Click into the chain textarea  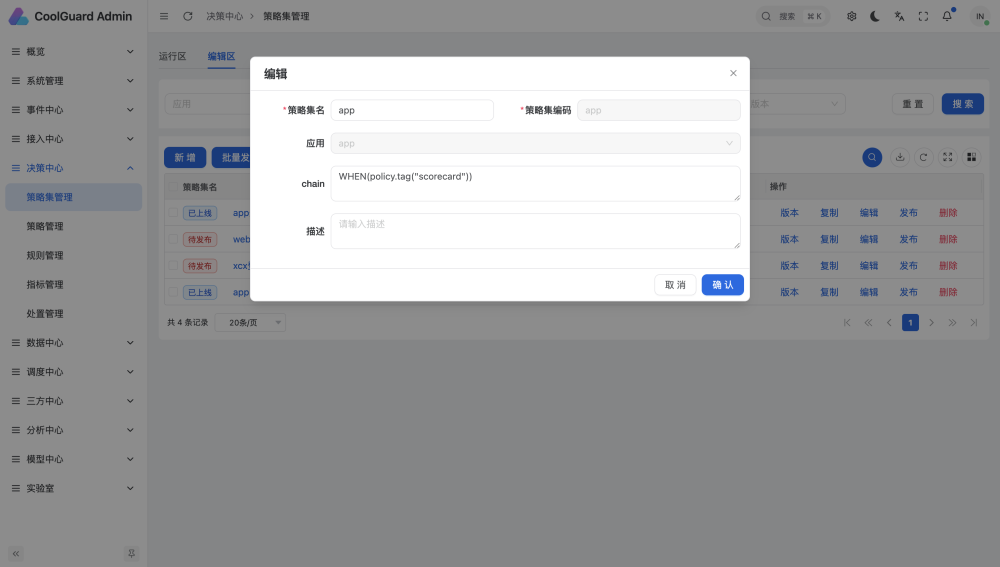coord(535,184)
